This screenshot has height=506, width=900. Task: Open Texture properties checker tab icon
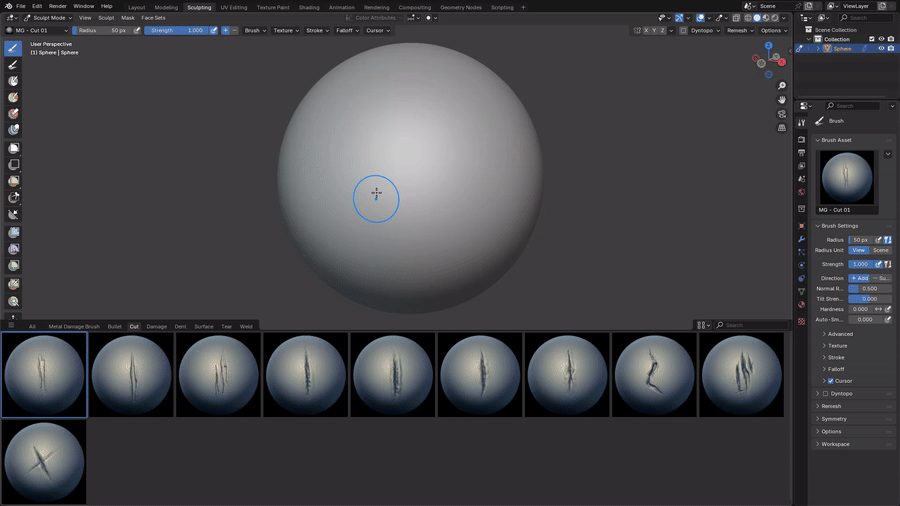click(x=801, y=321)
